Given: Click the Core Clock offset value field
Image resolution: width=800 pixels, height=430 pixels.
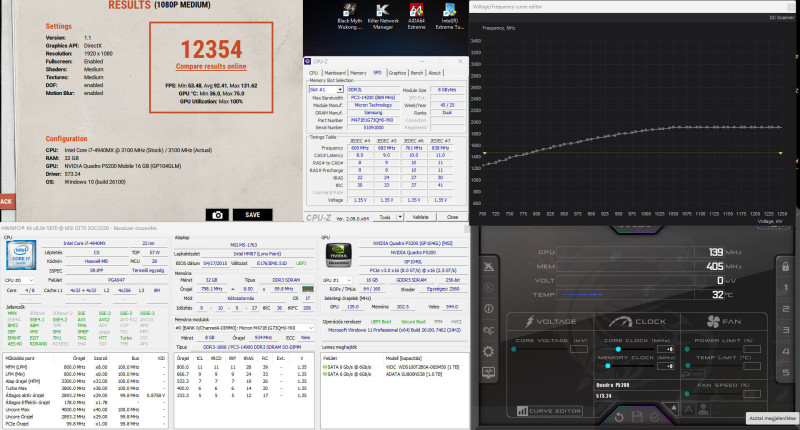Looking at the screenshot, I should coord(666,349).
